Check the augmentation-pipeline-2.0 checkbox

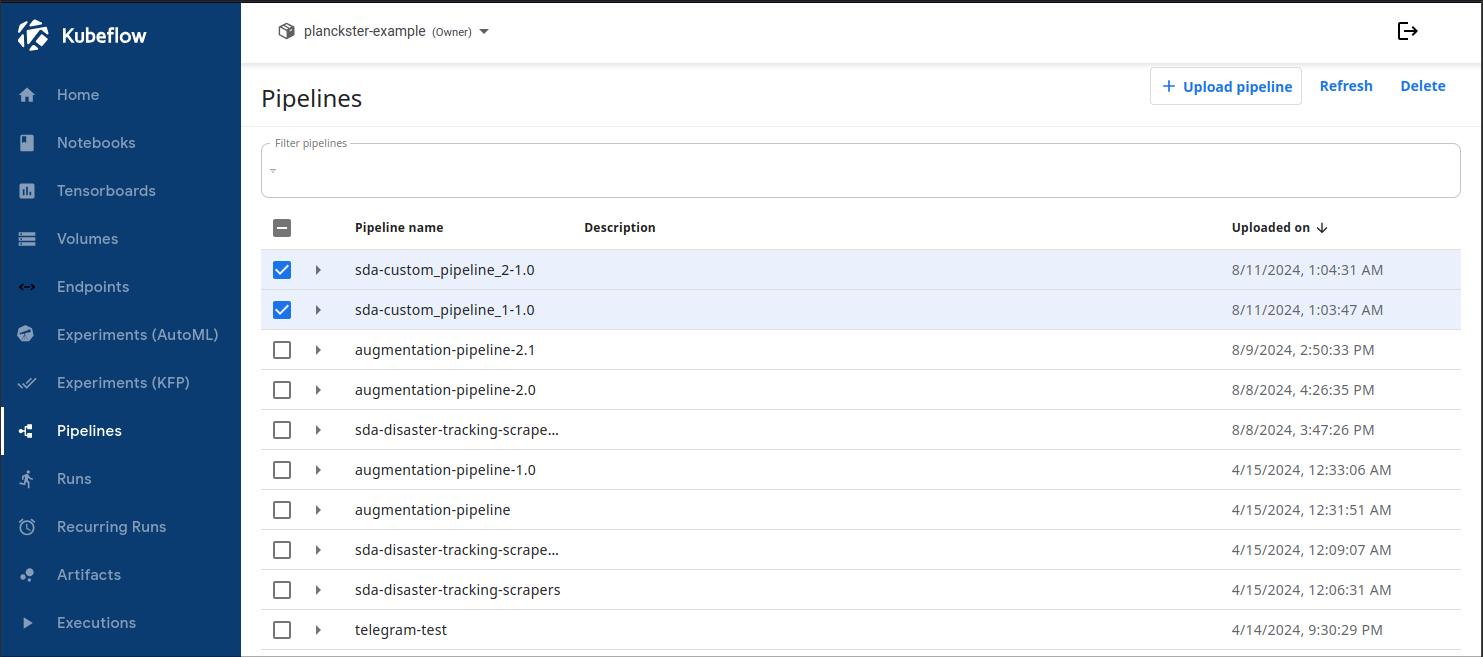[282, 390]
